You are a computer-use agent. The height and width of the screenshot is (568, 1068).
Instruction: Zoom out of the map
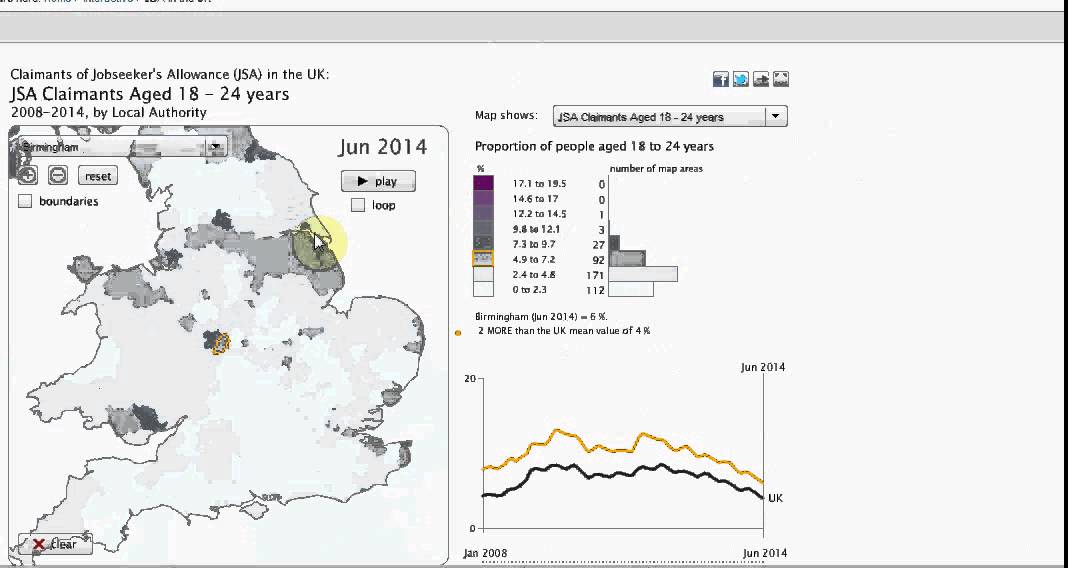[x=58, y=176]
